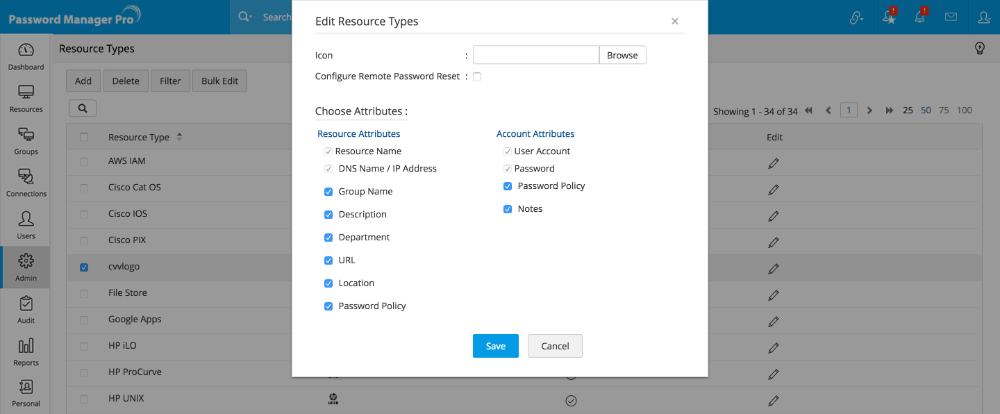Go to Resources in the sidebar

point(26,98)
